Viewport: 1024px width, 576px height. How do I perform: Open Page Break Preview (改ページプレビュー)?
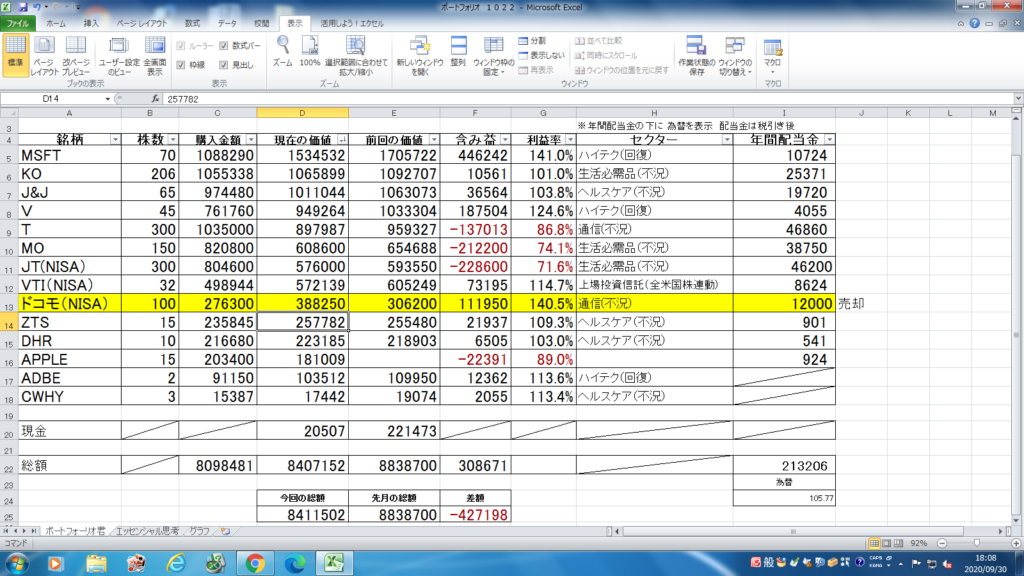pos(76,55)
